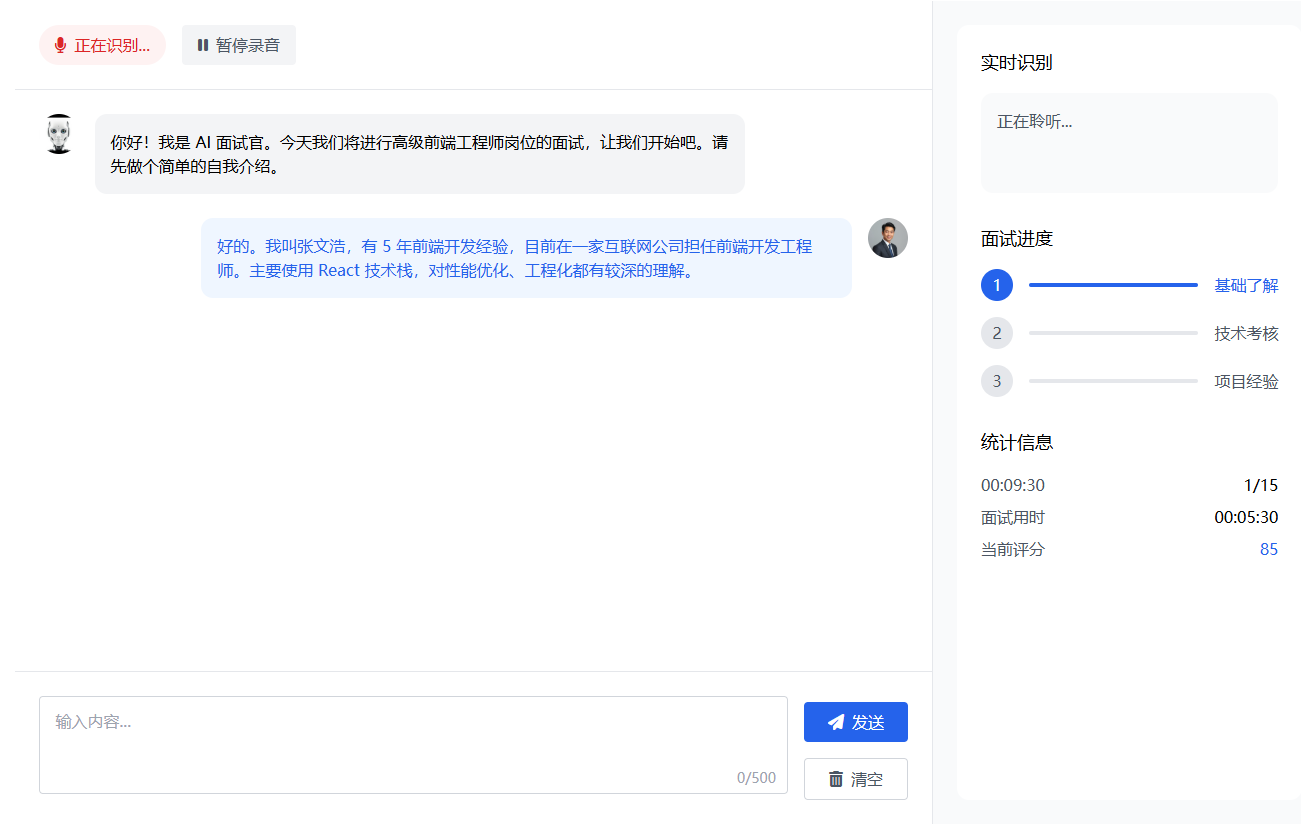Focus the 输入内容 message input box
The image size is (1301, 824).
[412, 744]
